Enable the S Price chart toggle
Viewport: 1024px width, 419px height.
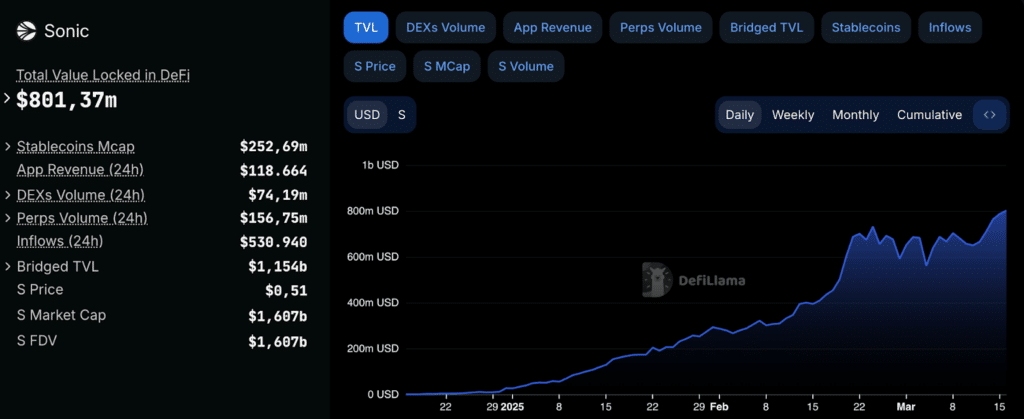[375, 66]
